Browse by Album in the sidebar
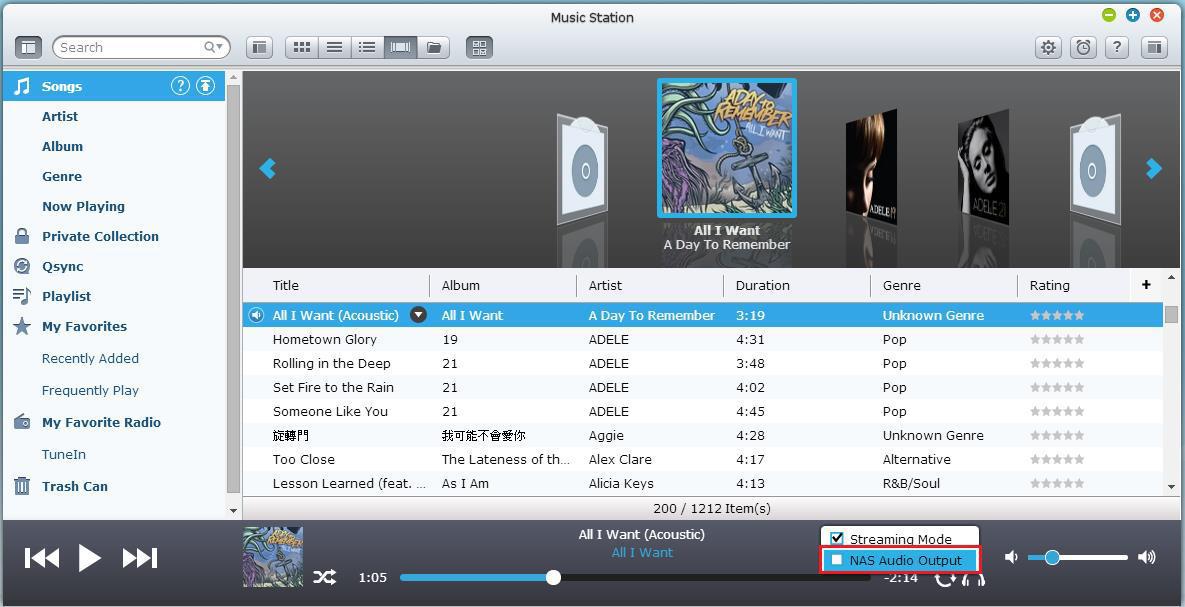The width and height of the screenshot is (1185, 607). click(62, 147)
